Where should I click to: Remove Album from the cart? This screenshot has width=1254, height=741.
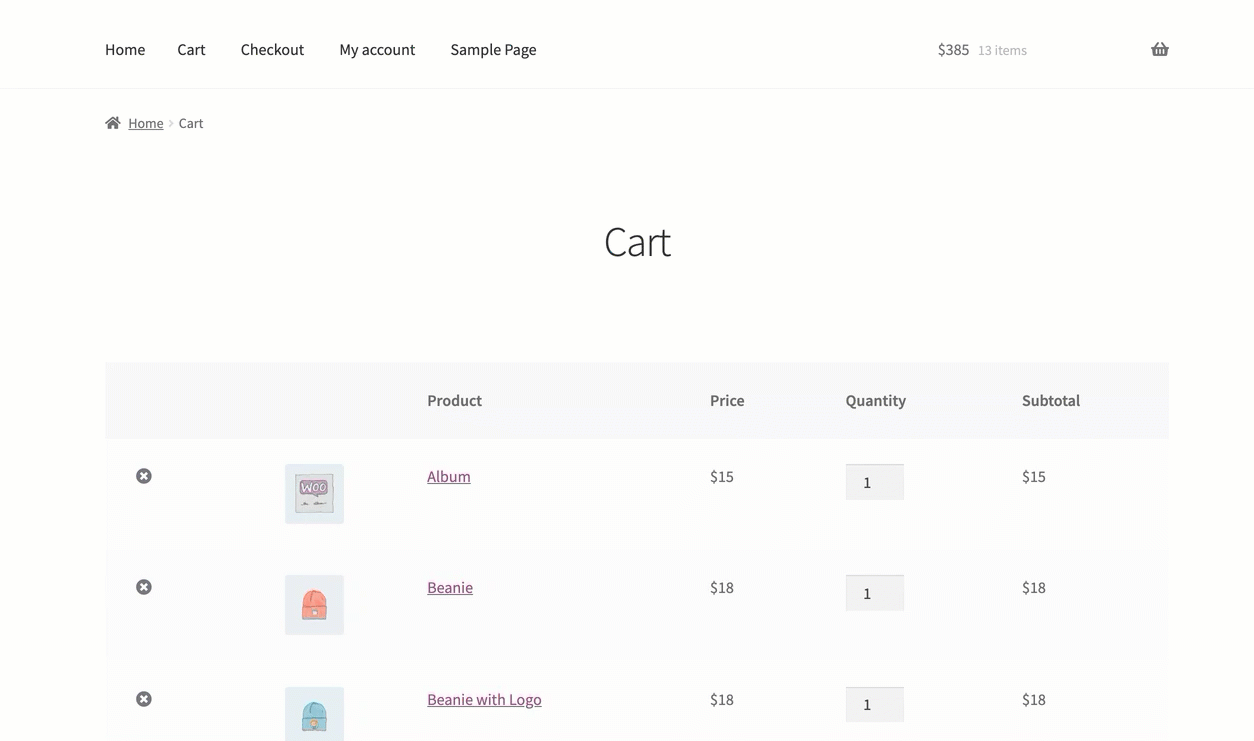144,476
